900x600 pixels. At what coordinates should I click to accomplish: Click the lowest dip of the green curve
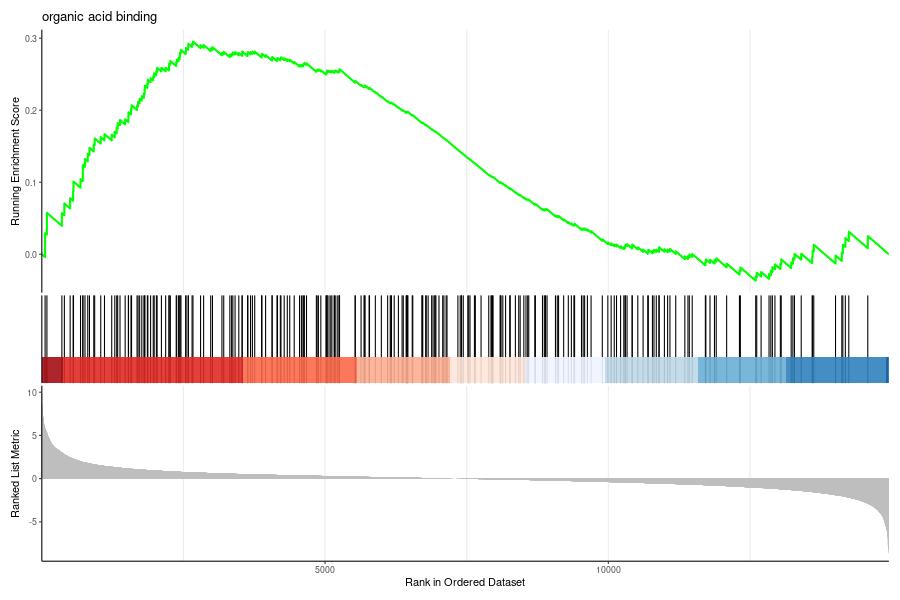[x=769, y=279]
